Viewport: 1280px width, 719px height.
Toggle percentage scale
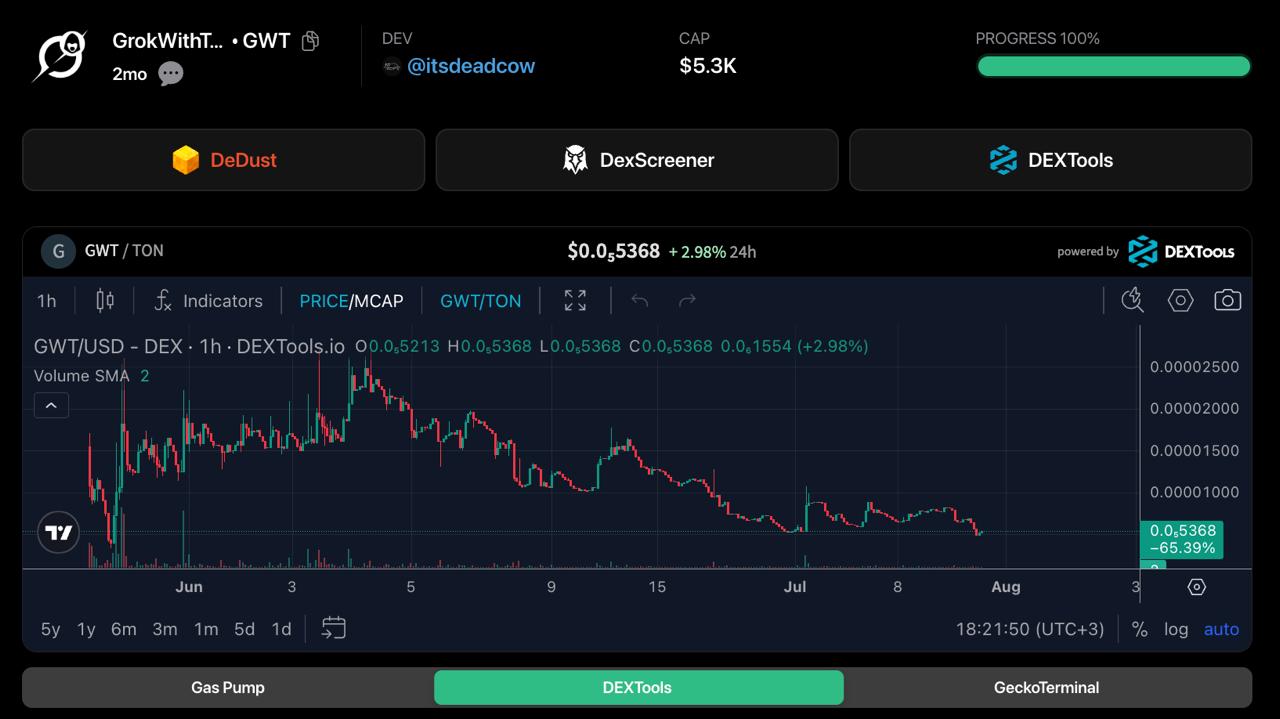click(x=1139, y=629)
